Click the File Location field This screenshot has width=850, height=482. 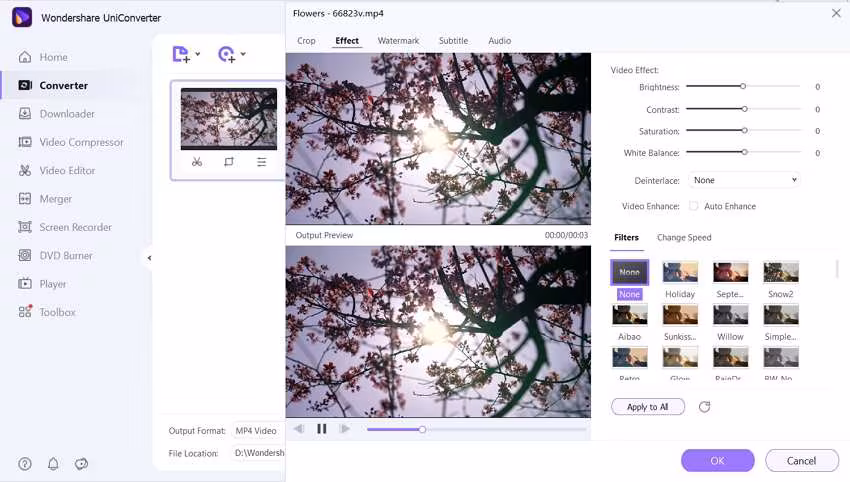(x=259, y=453)
